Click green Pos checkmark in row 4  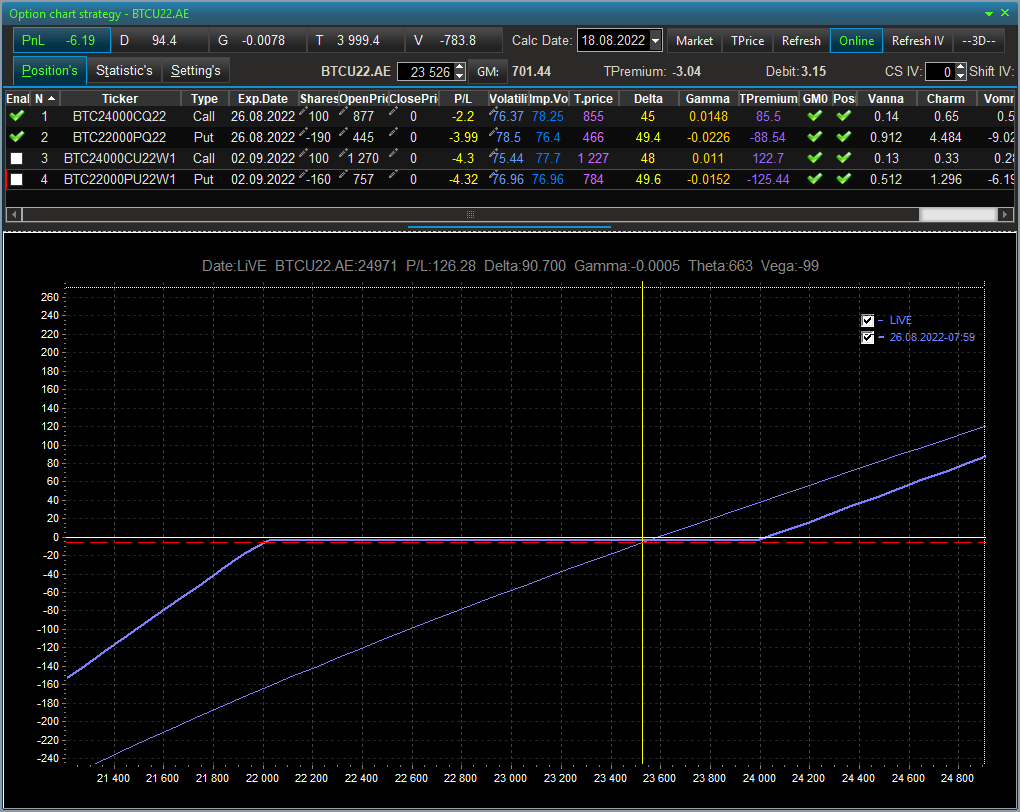844,178
